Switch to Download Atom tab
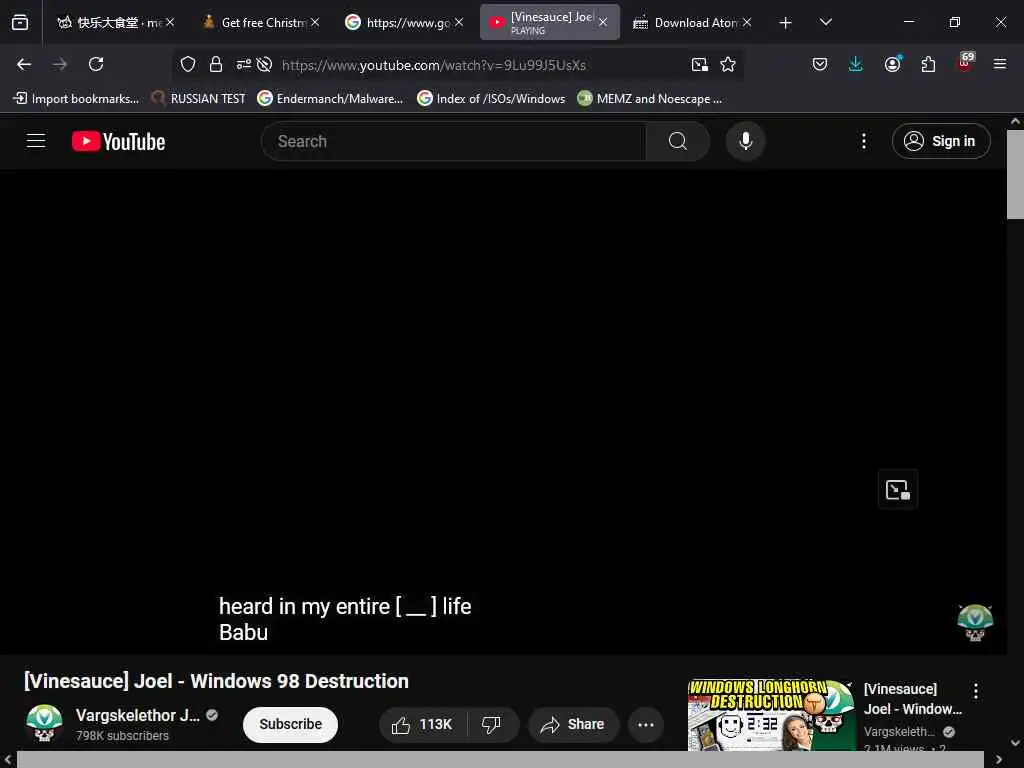This screenshot has height=768, width=1024. (x=692, y=22)
